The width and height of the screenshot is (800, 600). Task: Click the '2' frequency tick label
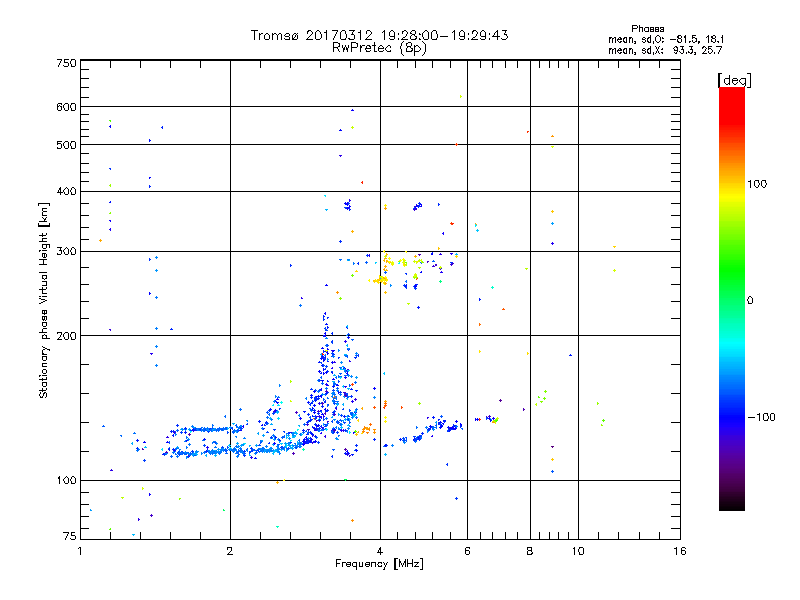[x=230, y=551]
